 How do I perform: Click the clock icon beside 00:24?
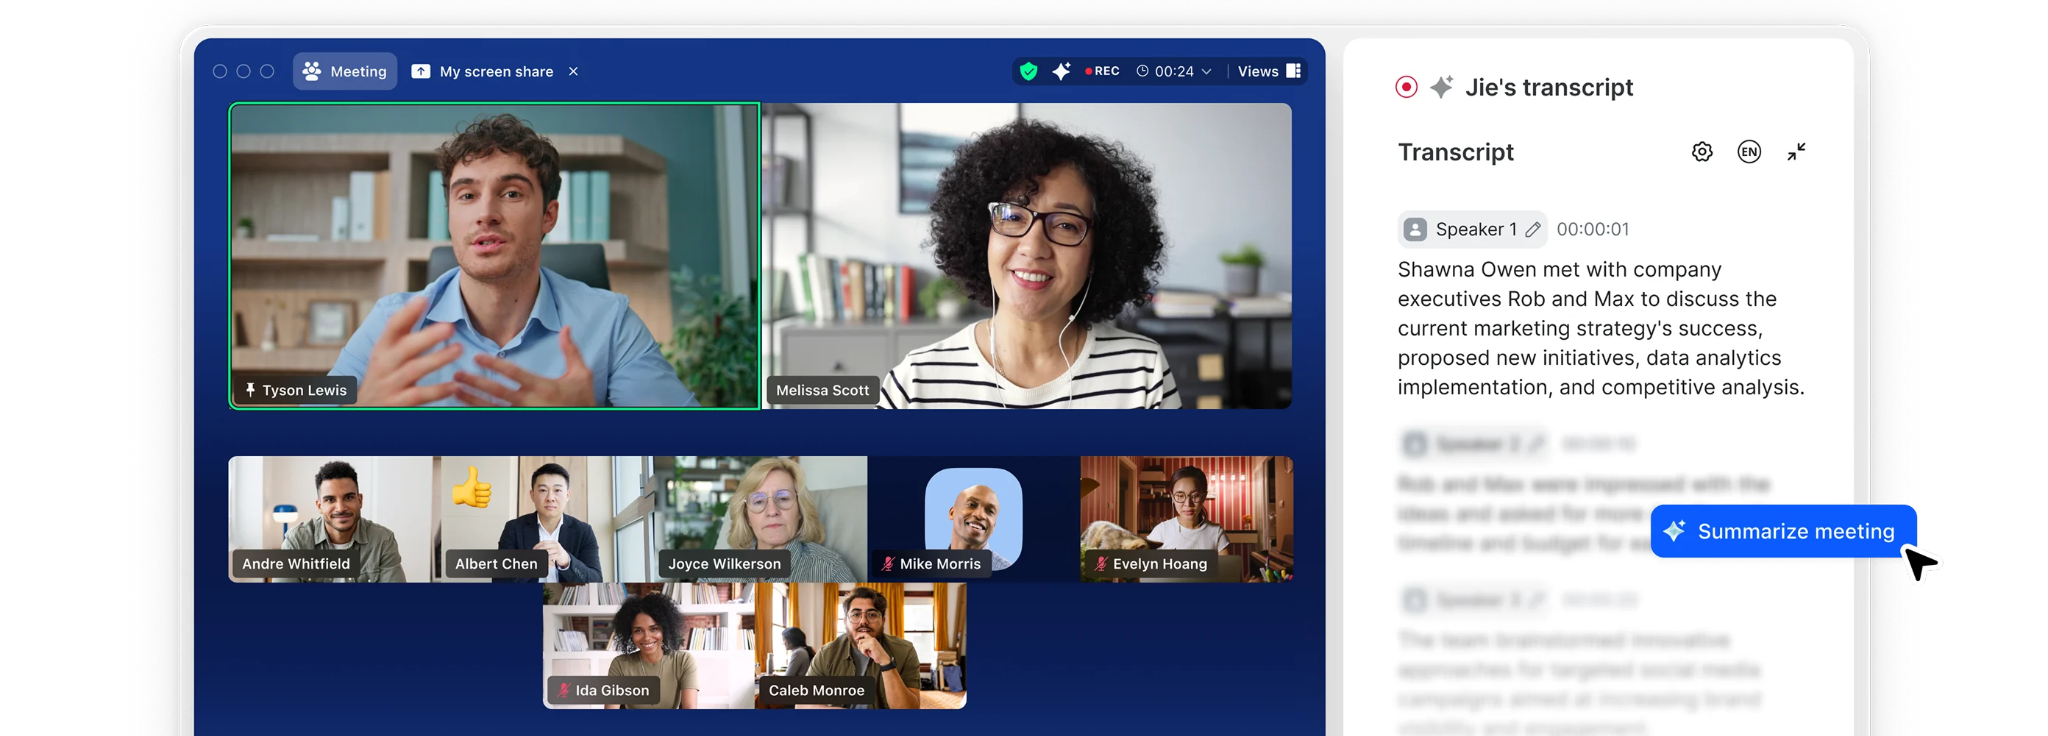[1142, 71]
